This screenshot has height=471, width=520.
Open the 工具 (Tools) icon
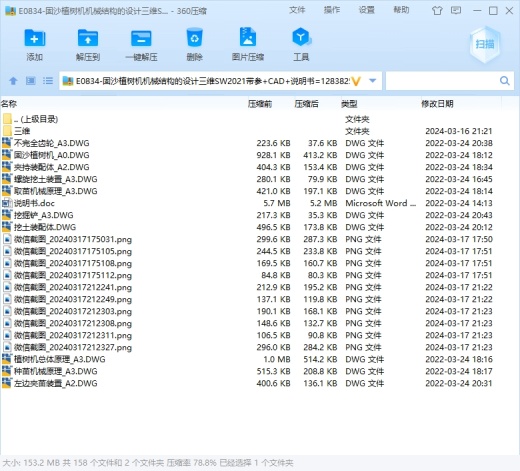tap(301, 37)
